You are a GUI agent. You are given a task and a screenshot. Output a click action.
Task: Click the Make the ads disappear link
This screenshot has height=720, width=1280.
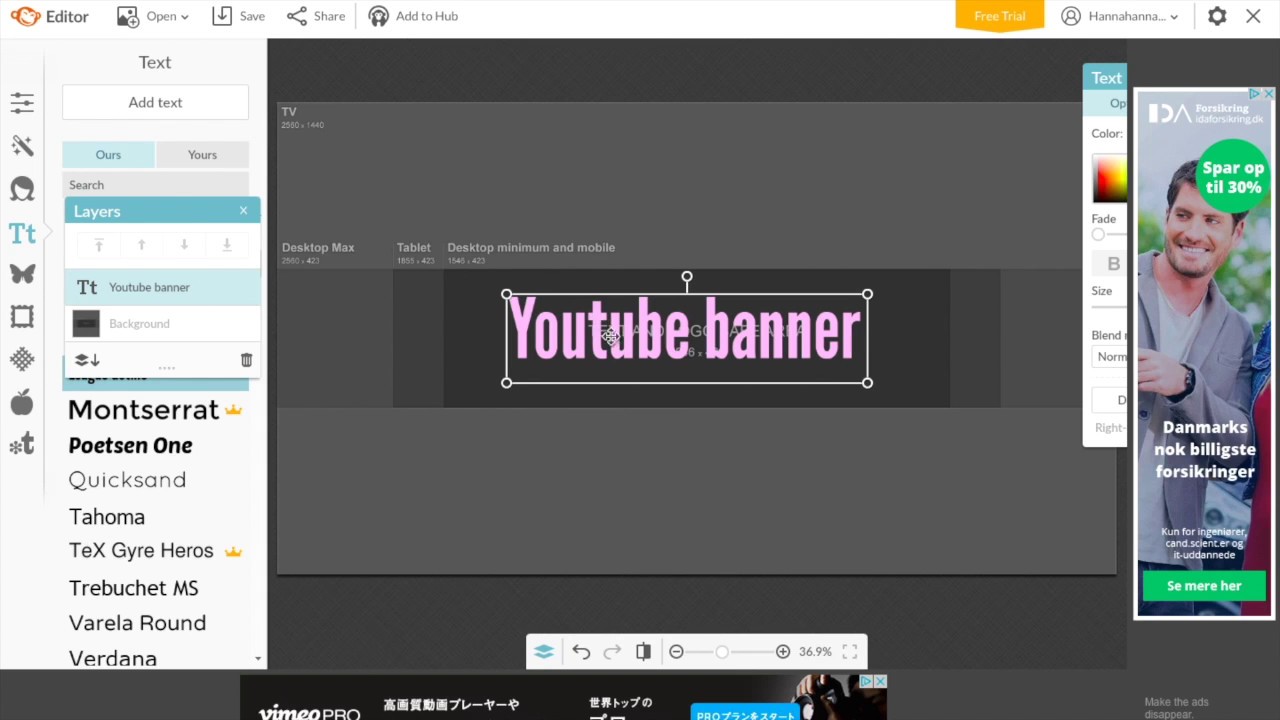click(x=1176, y=708)
